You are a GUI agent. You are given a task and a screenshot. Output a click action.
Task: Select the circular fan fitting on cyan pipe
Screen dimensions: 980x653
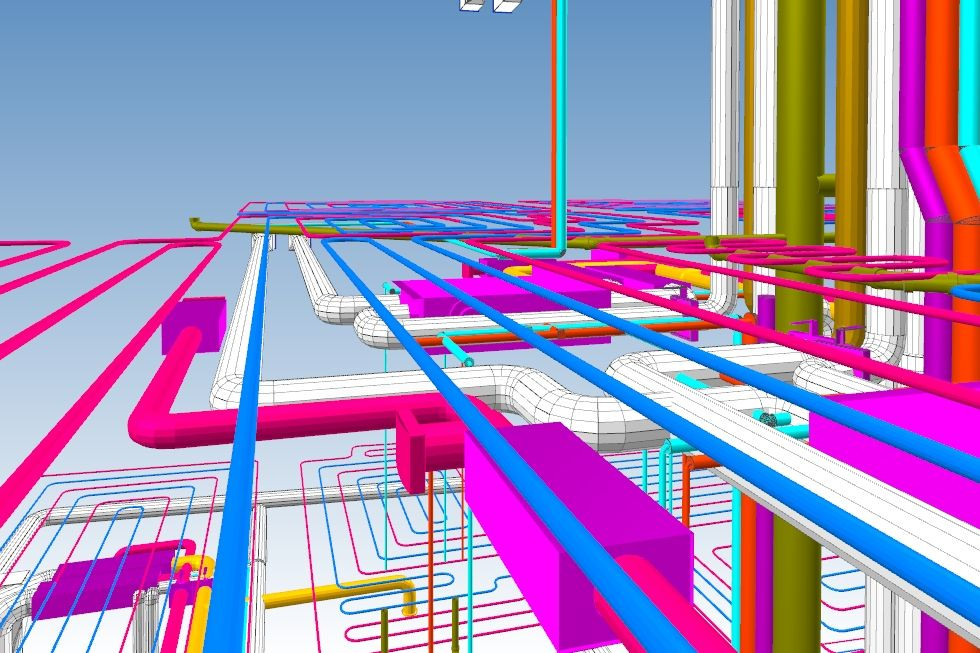[x=767, y=418]
